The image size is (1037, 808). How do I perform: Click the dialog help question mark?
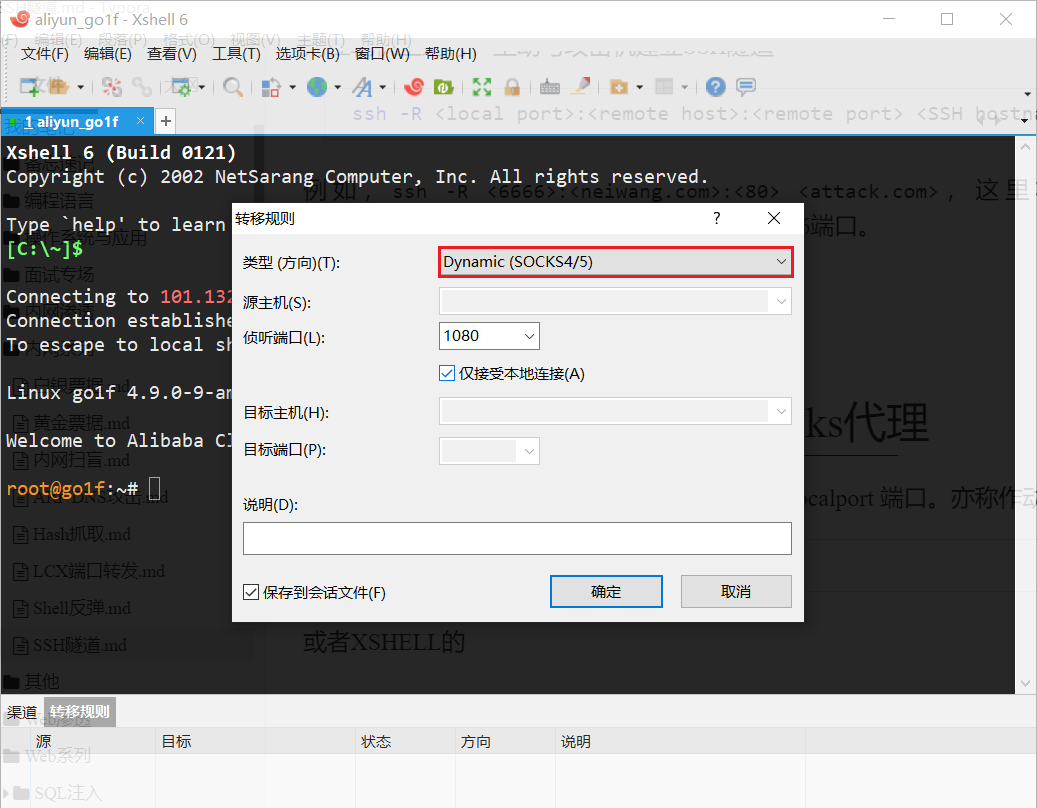click(717, 218)
